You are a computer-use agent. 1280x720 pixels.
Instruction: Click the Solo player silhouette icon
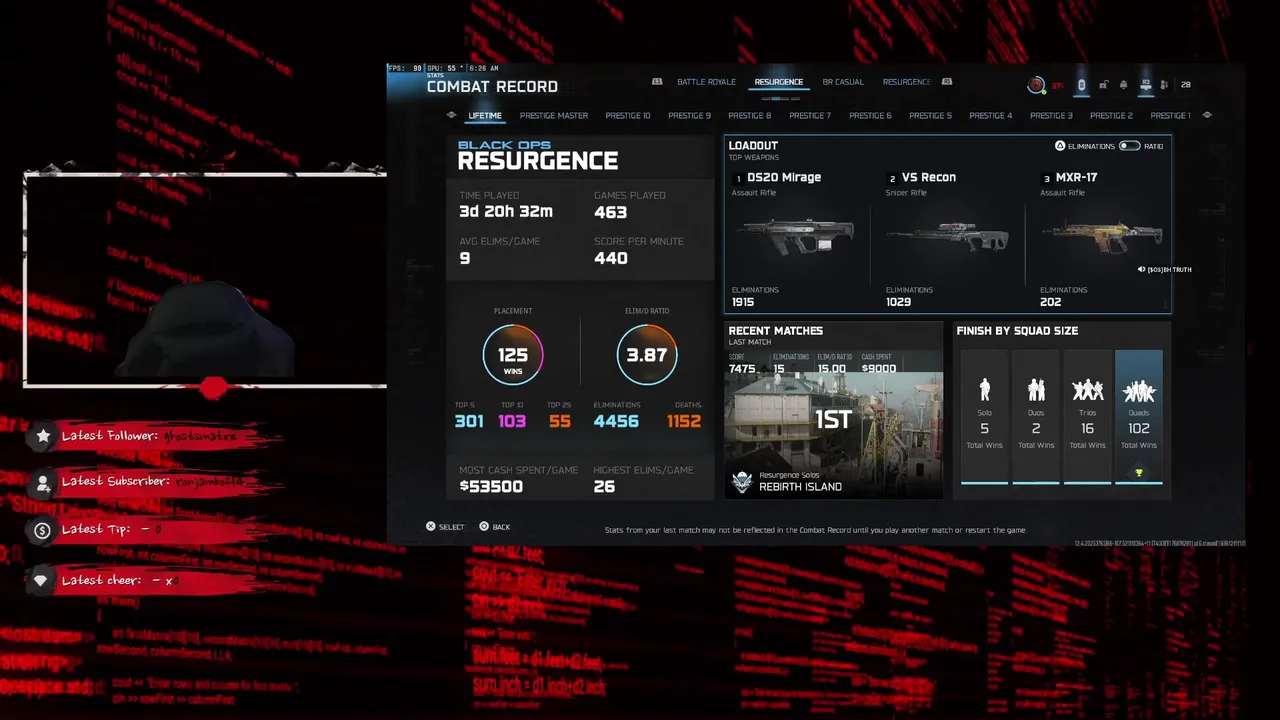(x=984, y=389)
